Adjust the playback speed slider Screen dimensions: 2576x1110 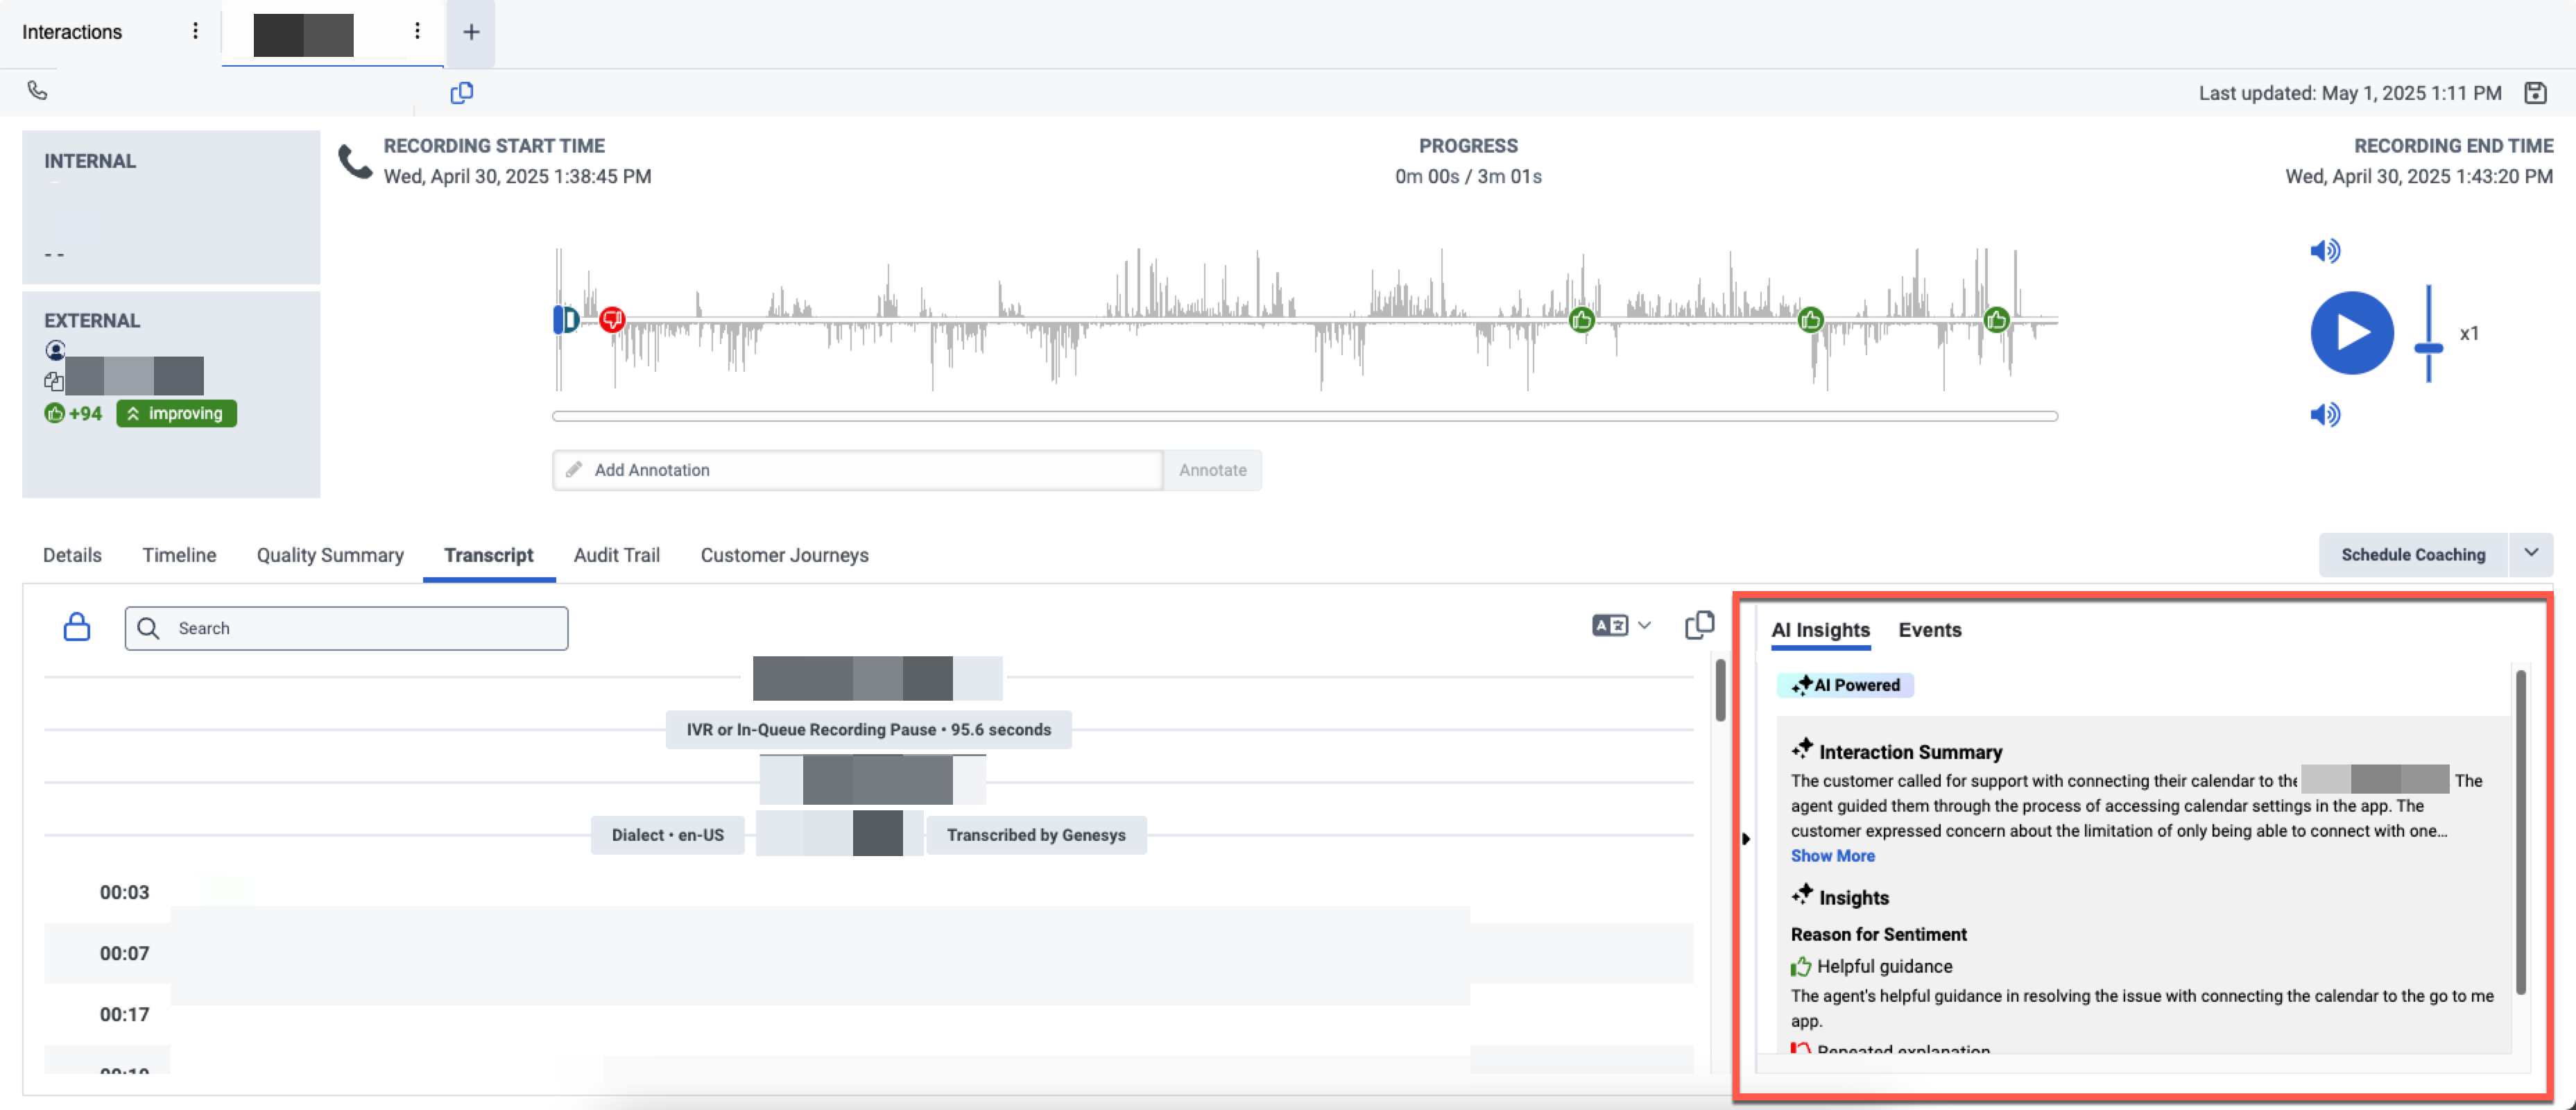pos(2428,348)
